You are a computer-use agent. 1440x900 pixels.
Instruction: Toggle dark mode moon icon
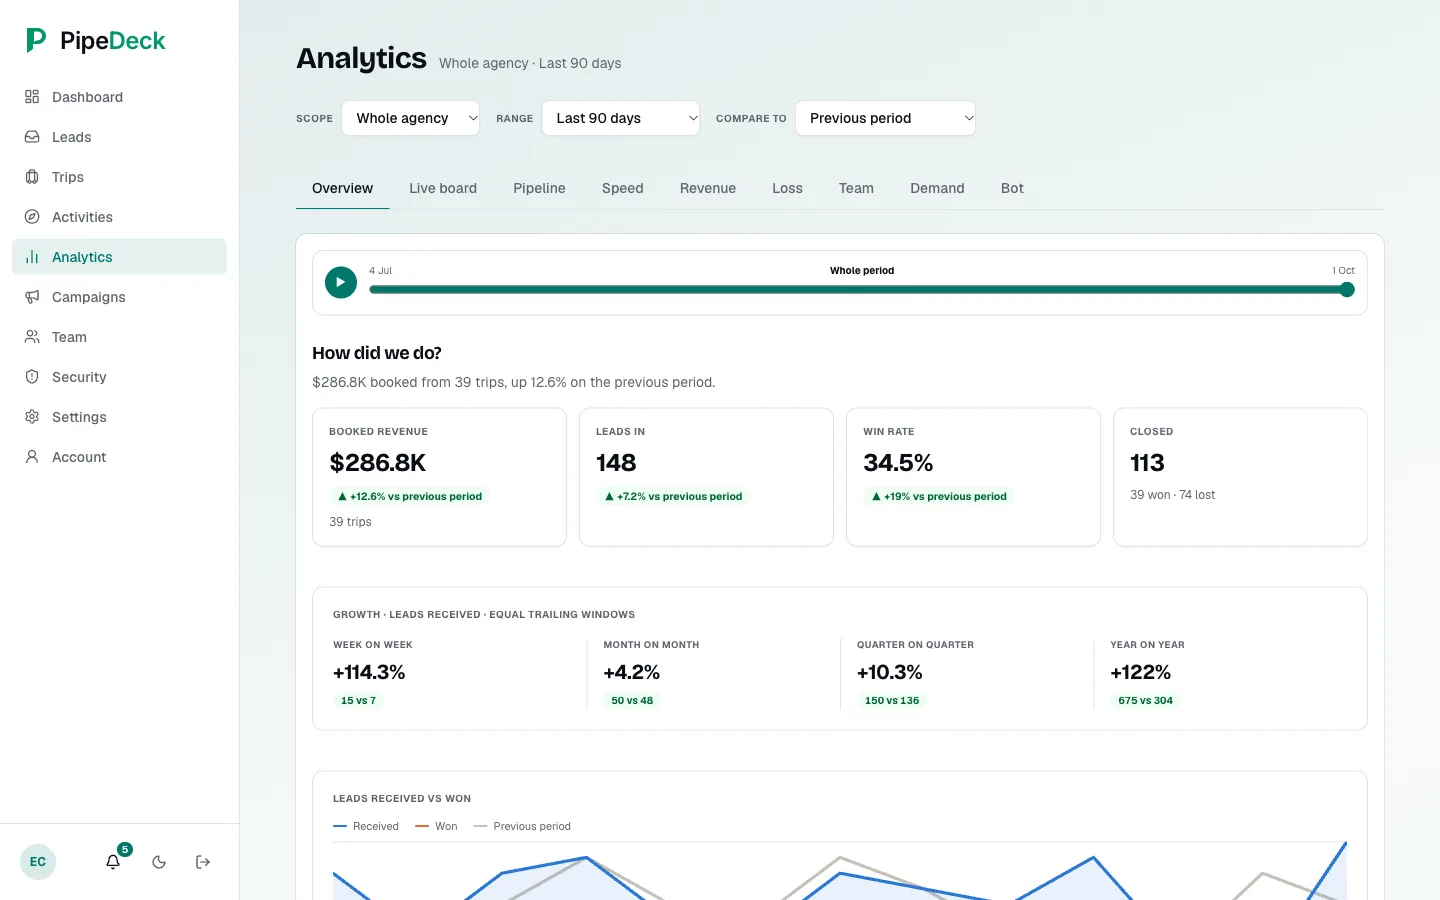coord(159,862)
